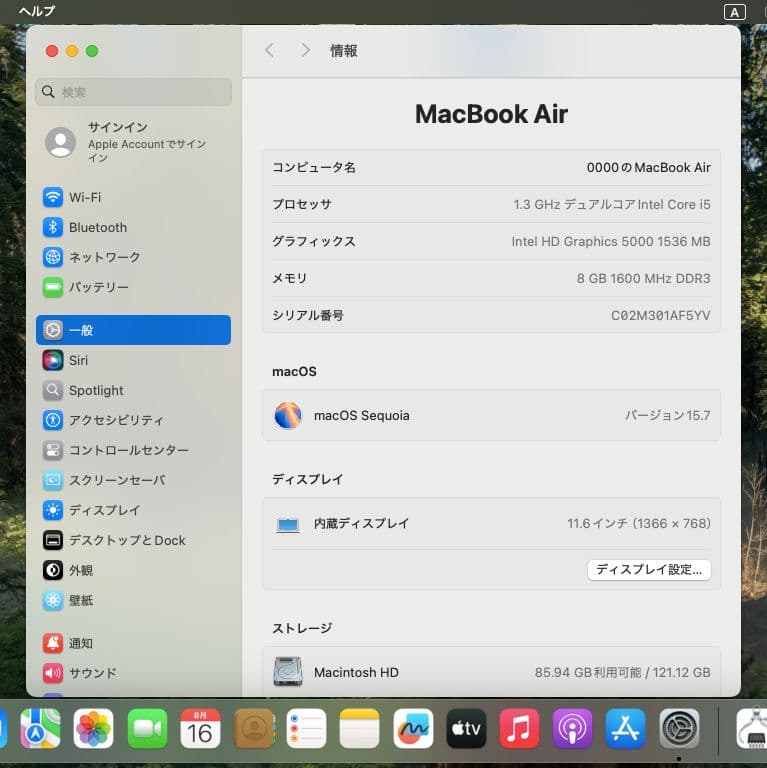The image size is (767, 768).
Task: Click processor text 1.3 GHz デュアルコア Intel Core i5
Action: tap(612, 204)
